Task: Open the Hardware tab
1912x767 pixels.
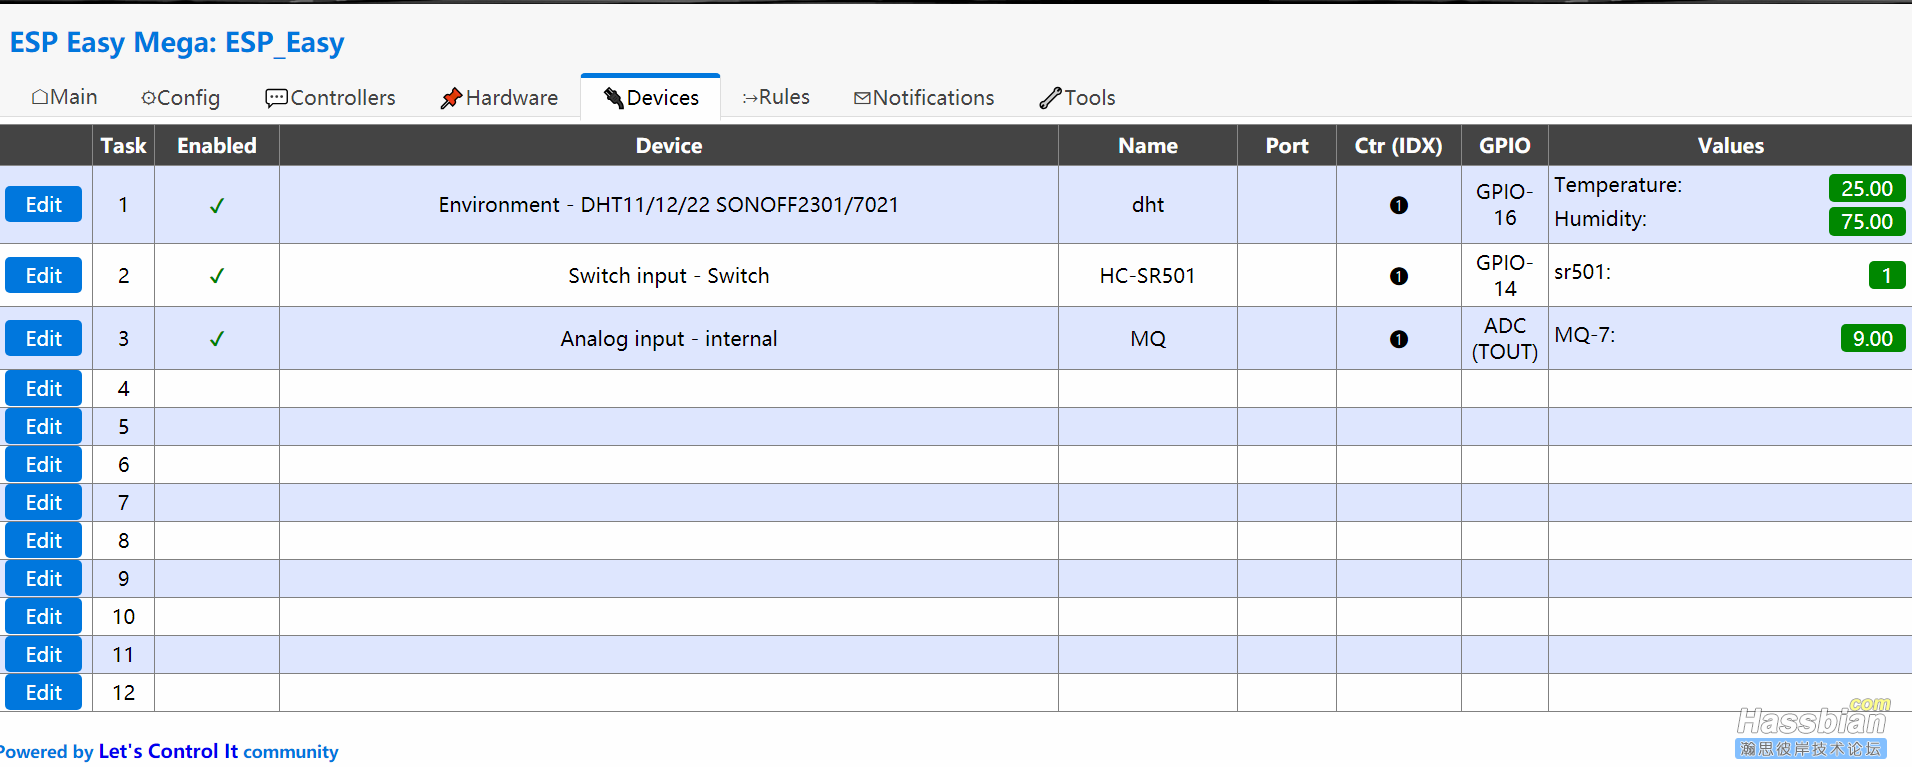Action: click(x=499, y=97)
